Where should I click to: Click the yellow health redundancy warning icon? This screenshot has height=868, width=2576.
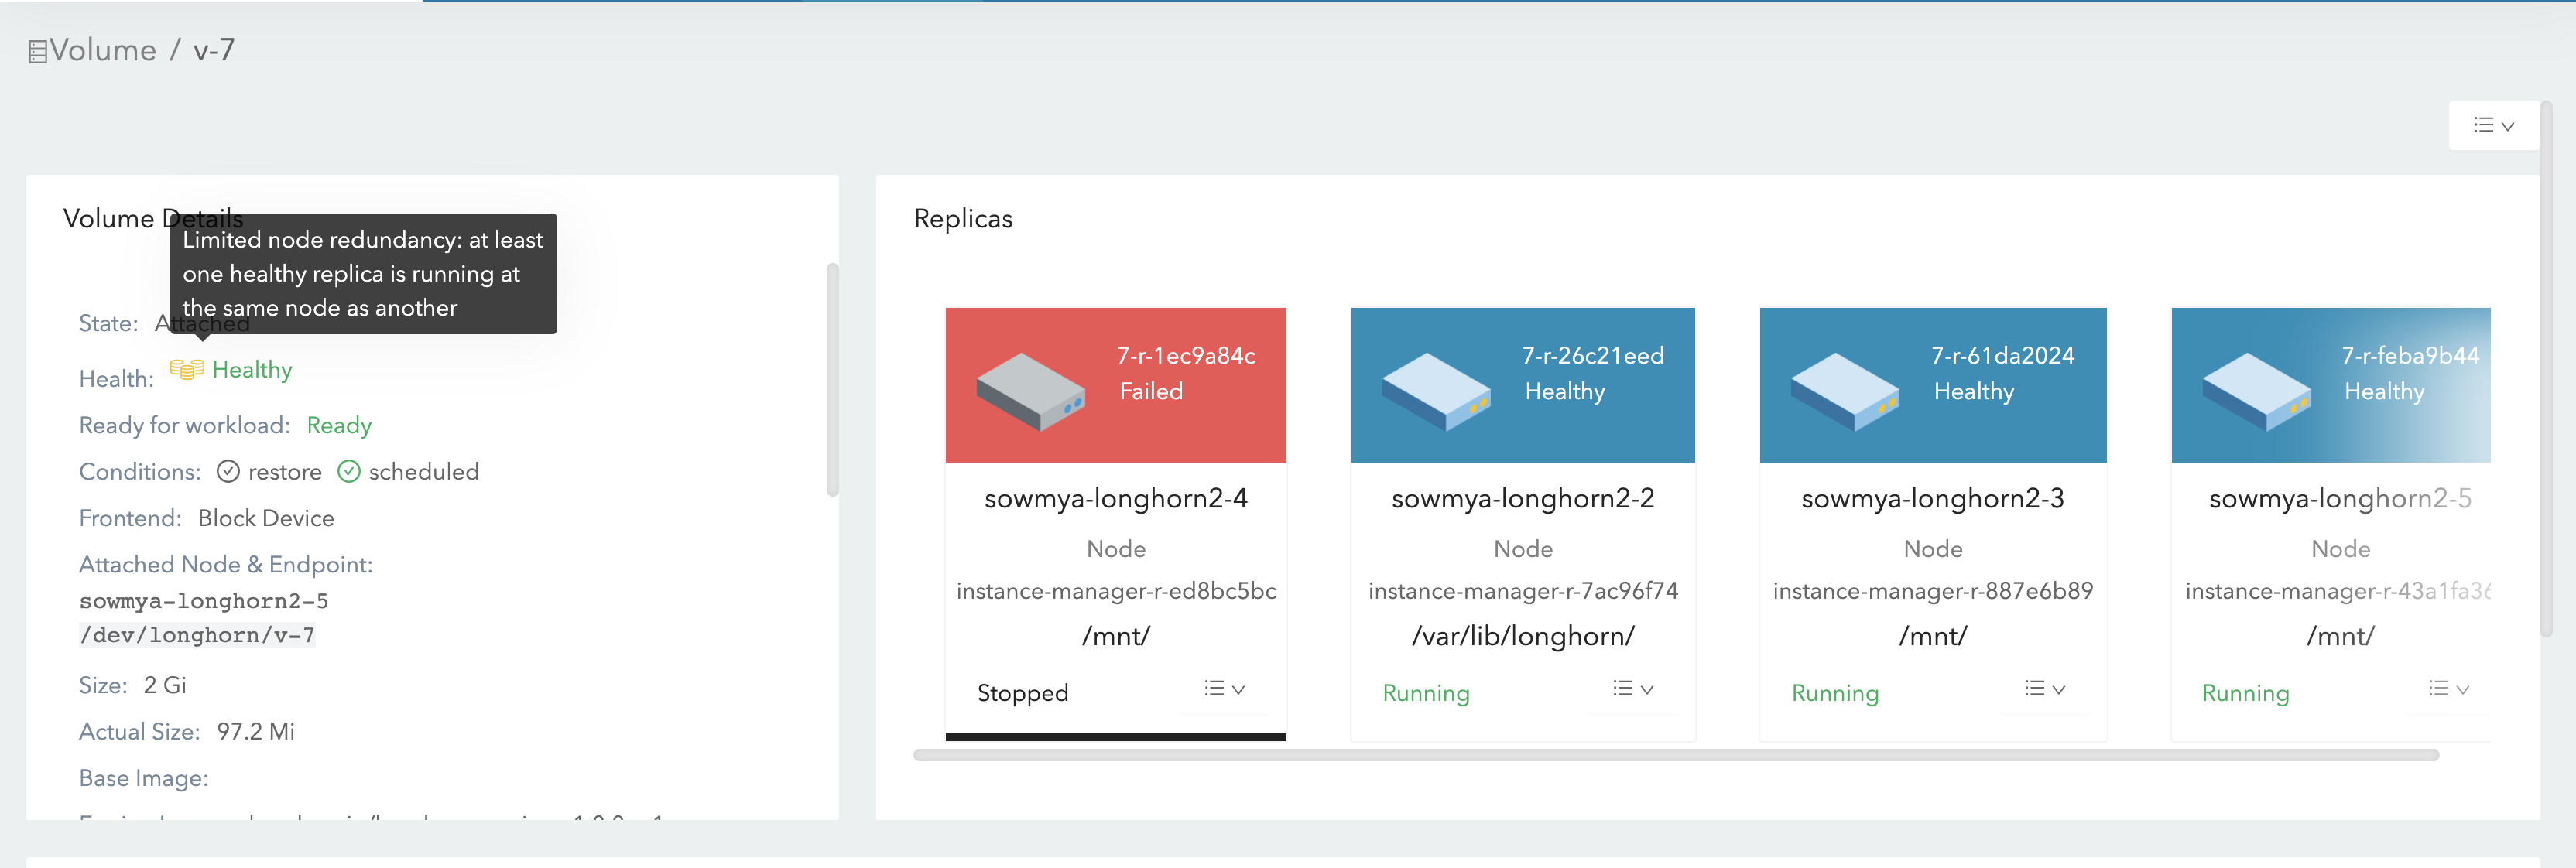tap(187, 370)
